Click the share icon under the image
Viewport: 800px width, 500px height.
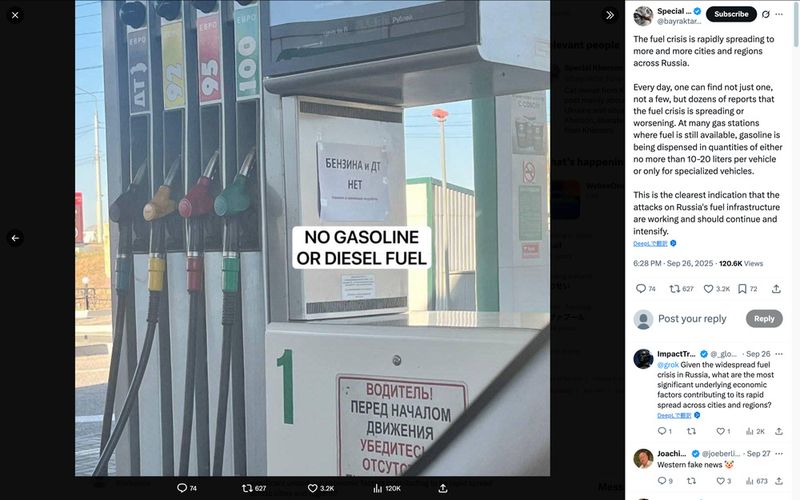coord(443,488)
